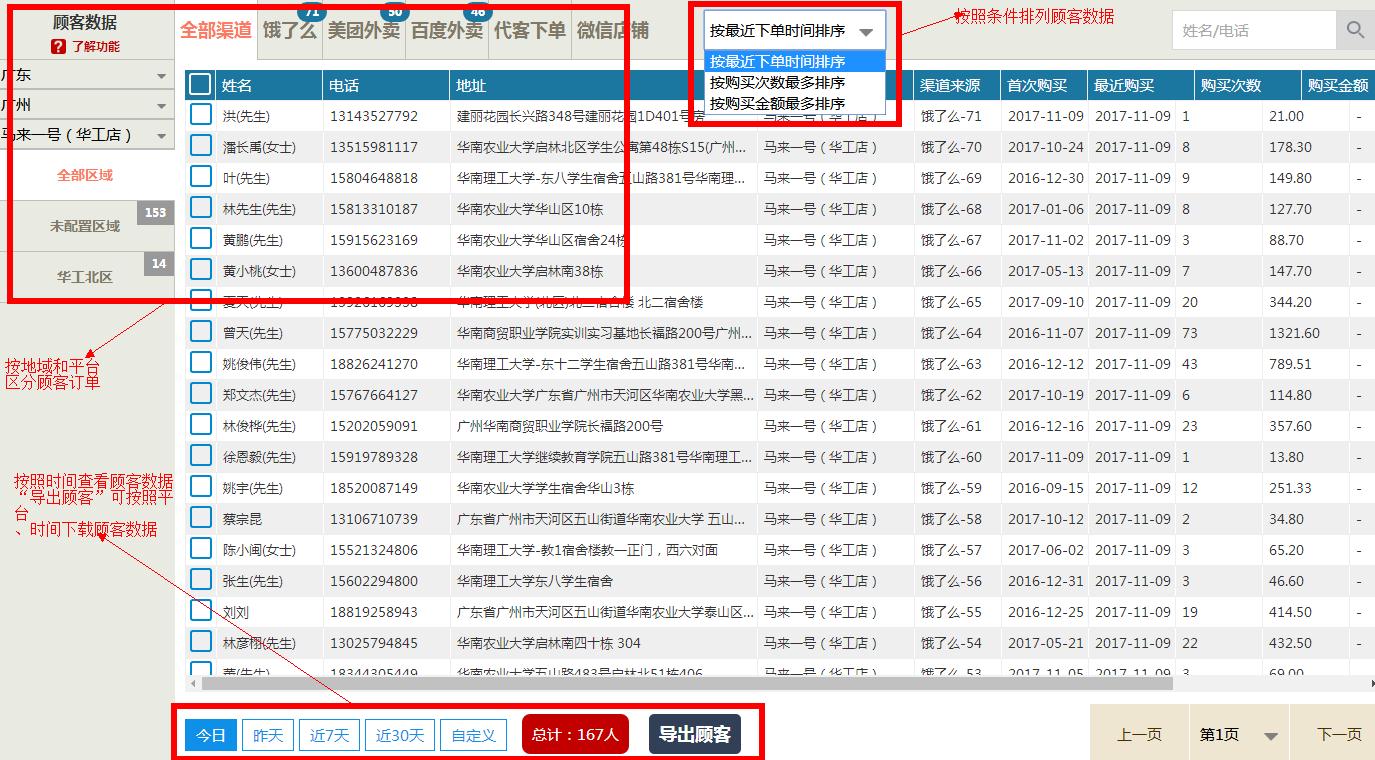This screenshot has height=760, width=1375.
Task: Click name 刘刘 in table
Action: click(x=236, y=612)
